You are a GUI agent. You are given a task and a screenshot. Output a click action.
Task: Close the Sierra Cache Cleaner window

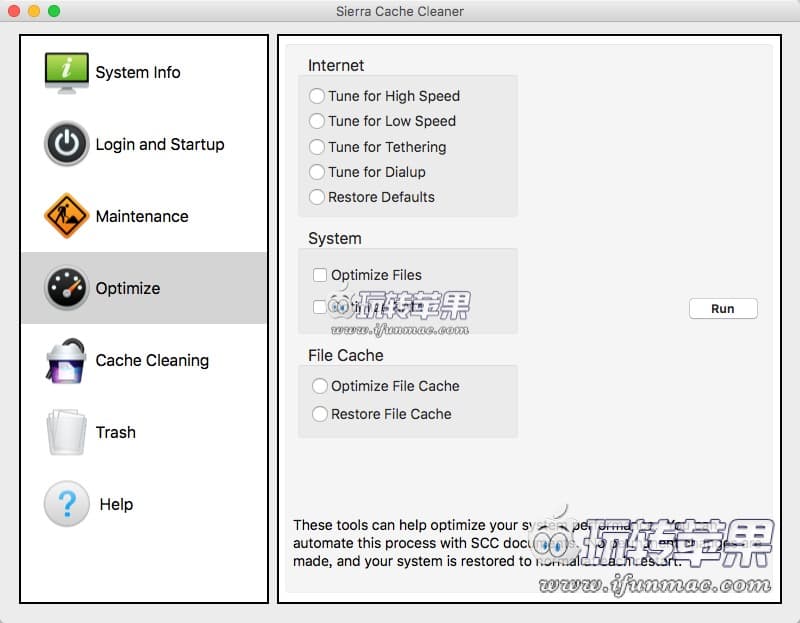tap(14, 11)
